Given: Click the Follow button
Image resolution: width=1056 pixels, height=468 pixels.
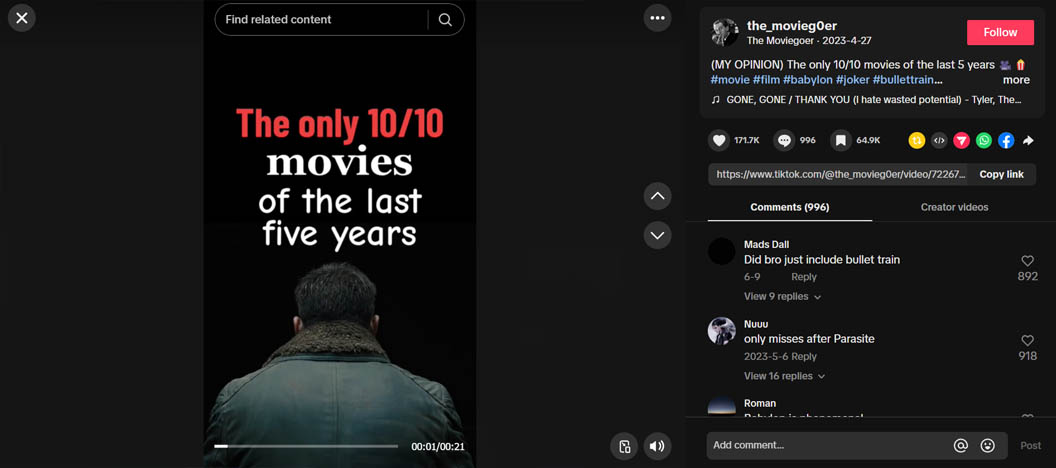Looking at the screenshot, I should coord(1000,32).
